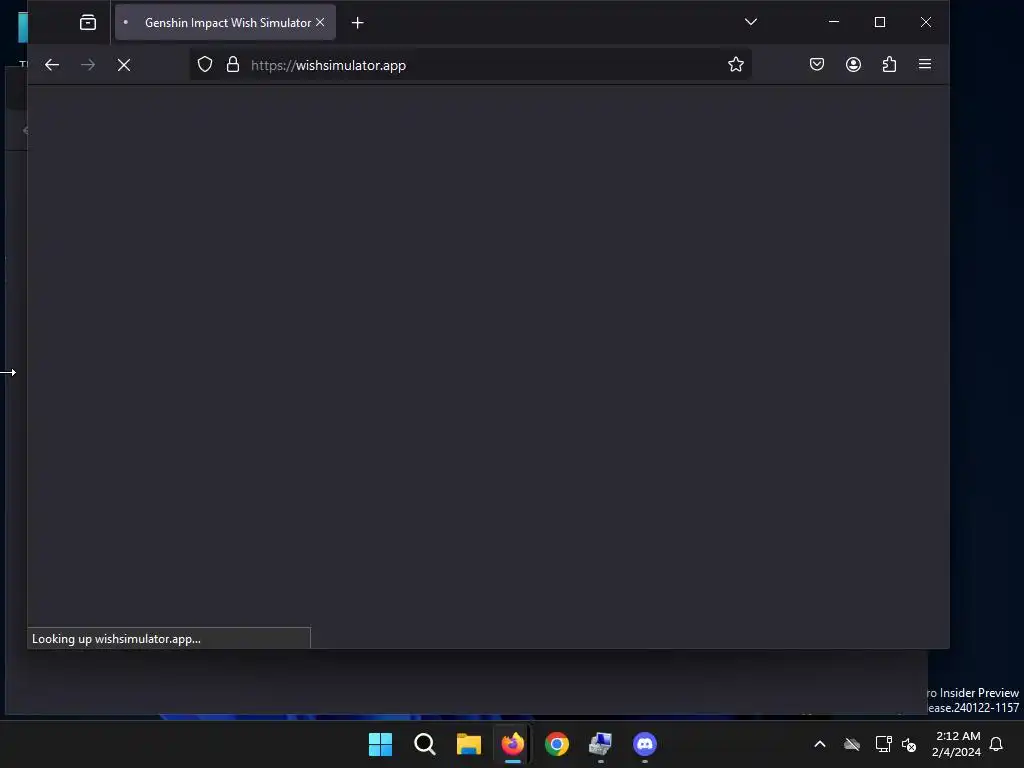Viewport: 1024px width, 768px height.
Task: Click the OneDrive cloud tray icon
Action: (852, 744)
